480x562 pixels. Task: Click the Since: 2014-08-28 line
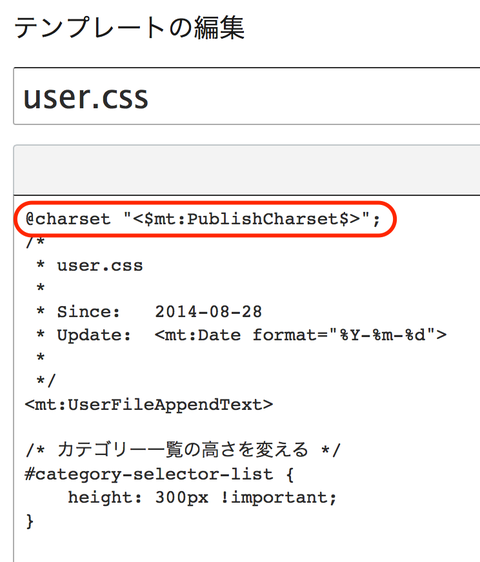(x=149, y=311)
